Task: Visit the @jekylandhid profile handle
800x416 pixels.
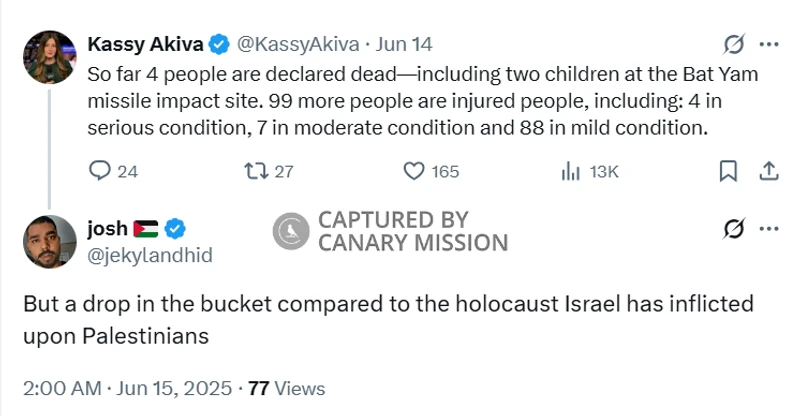Action: (x=150, y=256)
